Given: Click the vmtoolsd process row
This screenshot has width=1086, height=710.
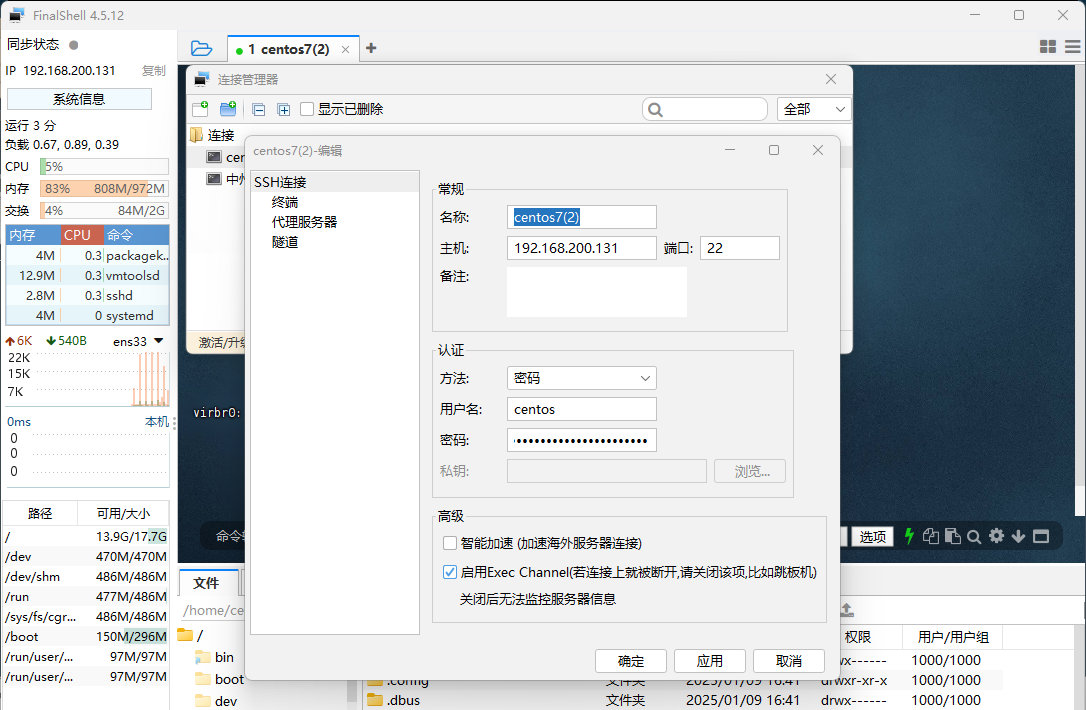Looking at the screenshot, I should (x=87, y=276).
